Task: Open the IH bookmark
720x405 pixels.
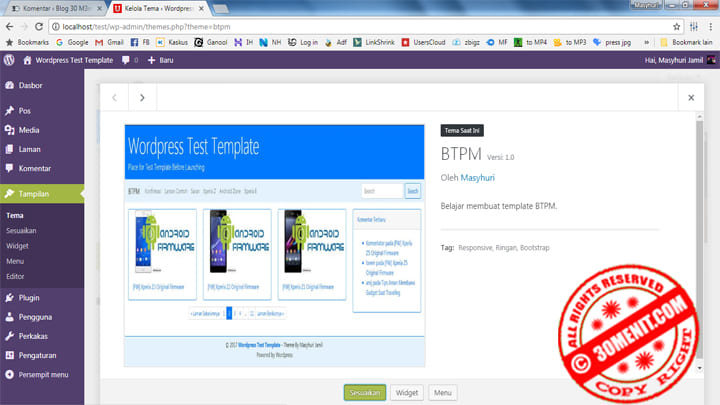Action: [244, 42]
